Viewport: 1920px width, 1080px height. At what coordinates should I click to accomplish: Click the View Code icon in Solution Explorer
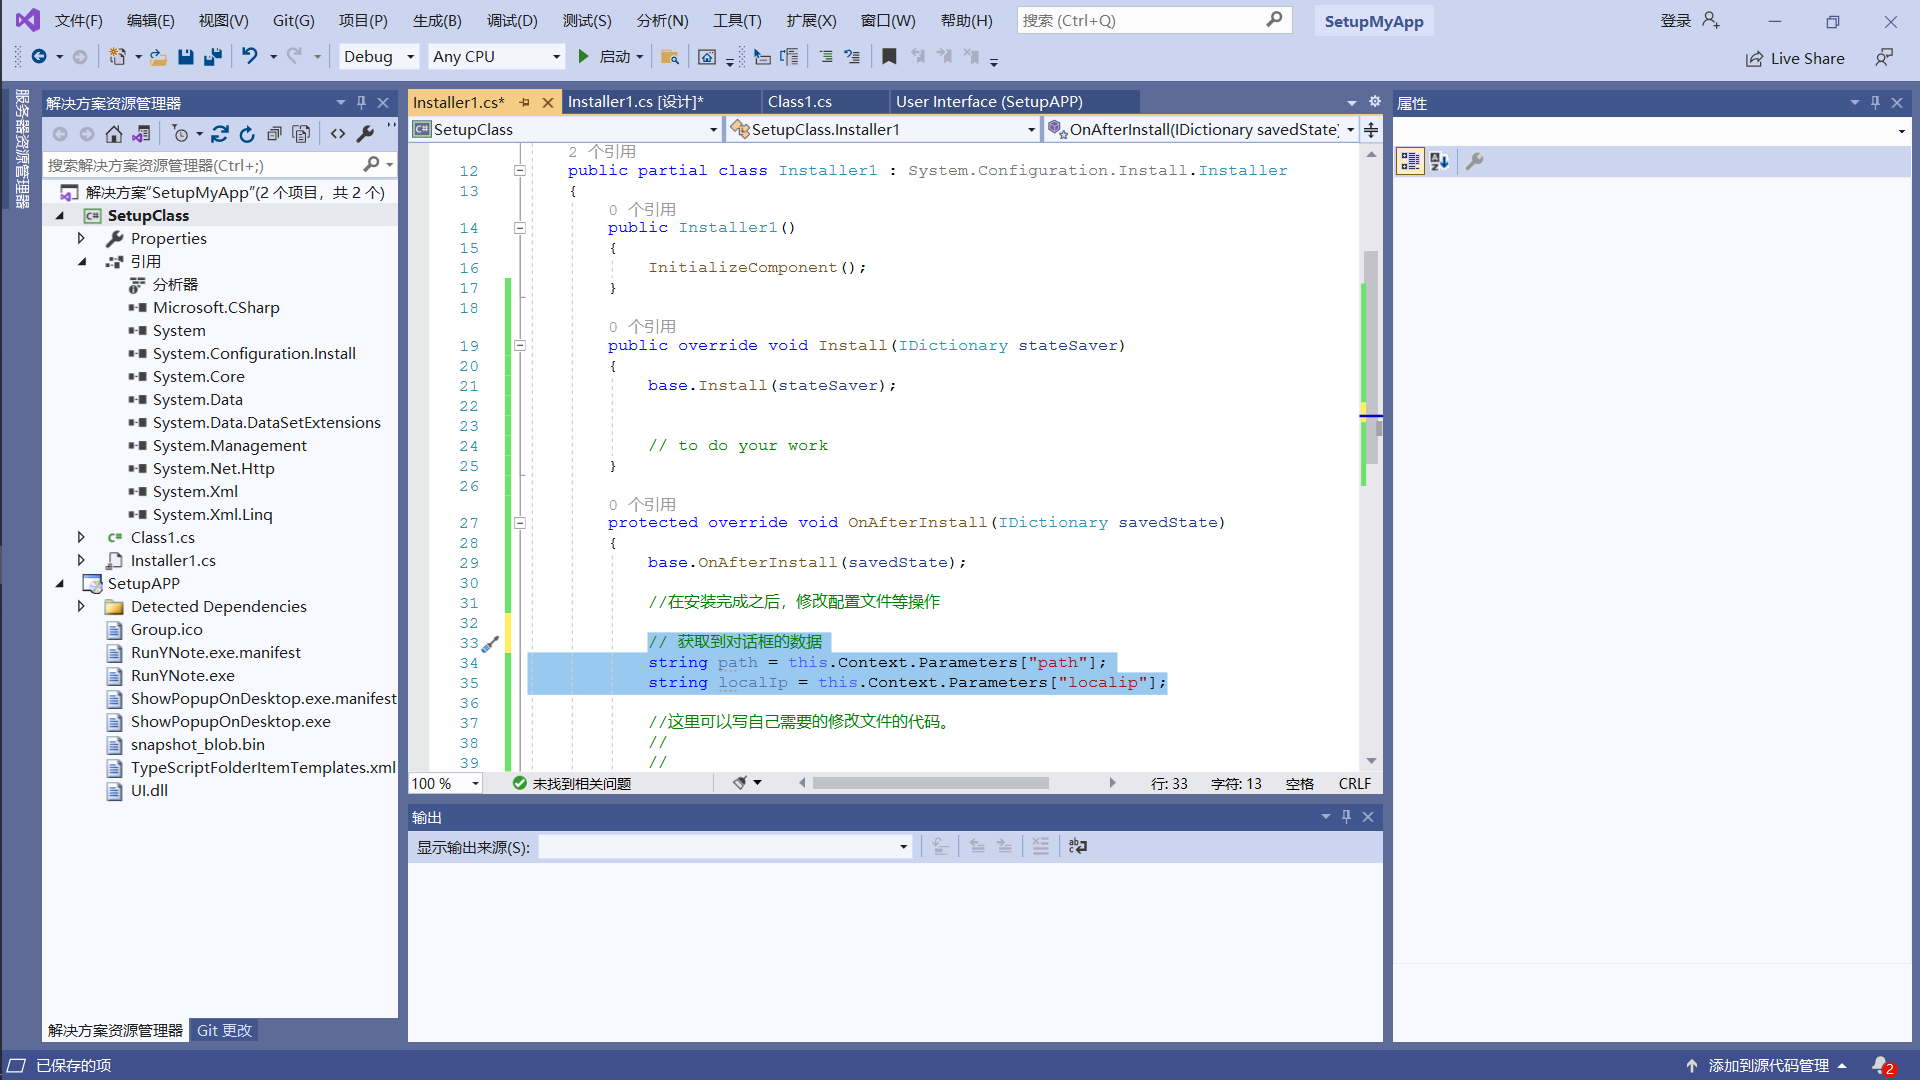pos(338,134)
